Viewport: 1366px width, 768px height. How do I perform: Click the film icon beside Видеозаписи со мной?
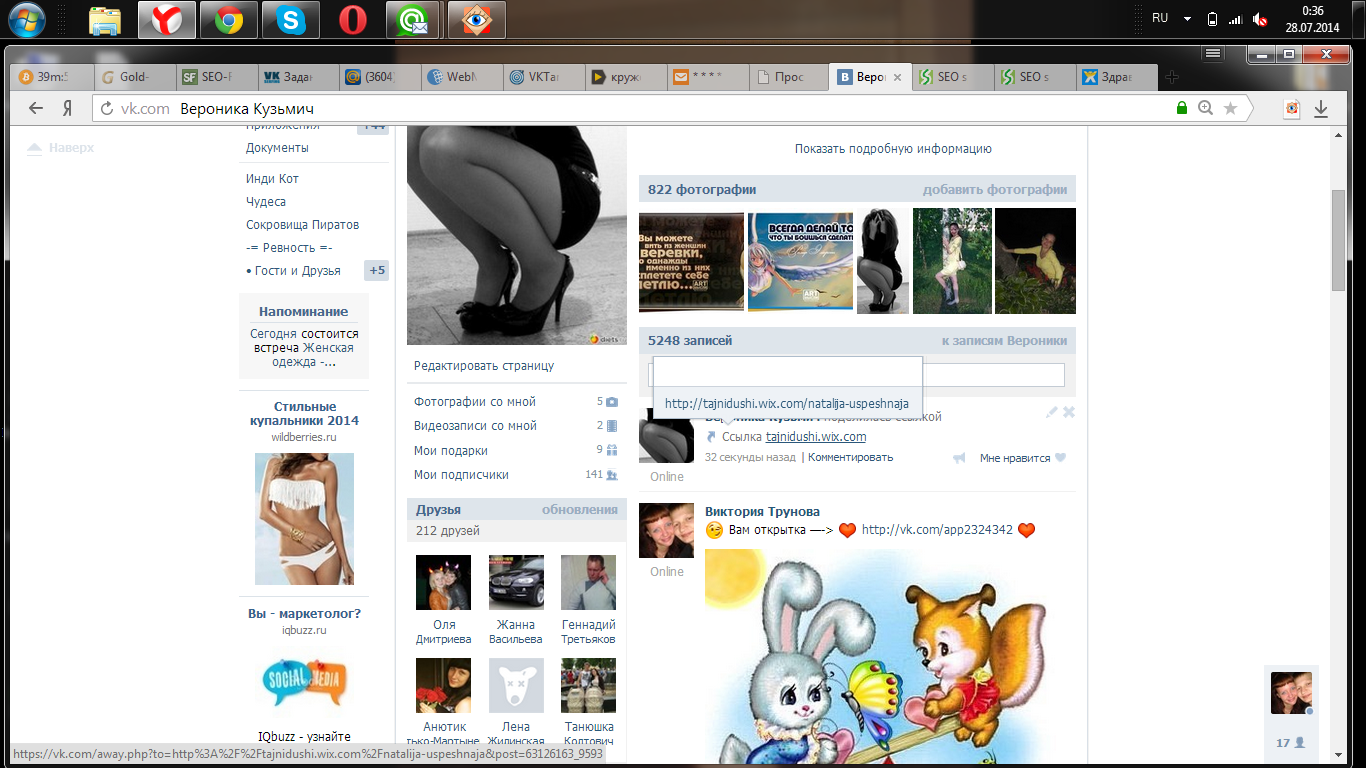tap(612, 426)
